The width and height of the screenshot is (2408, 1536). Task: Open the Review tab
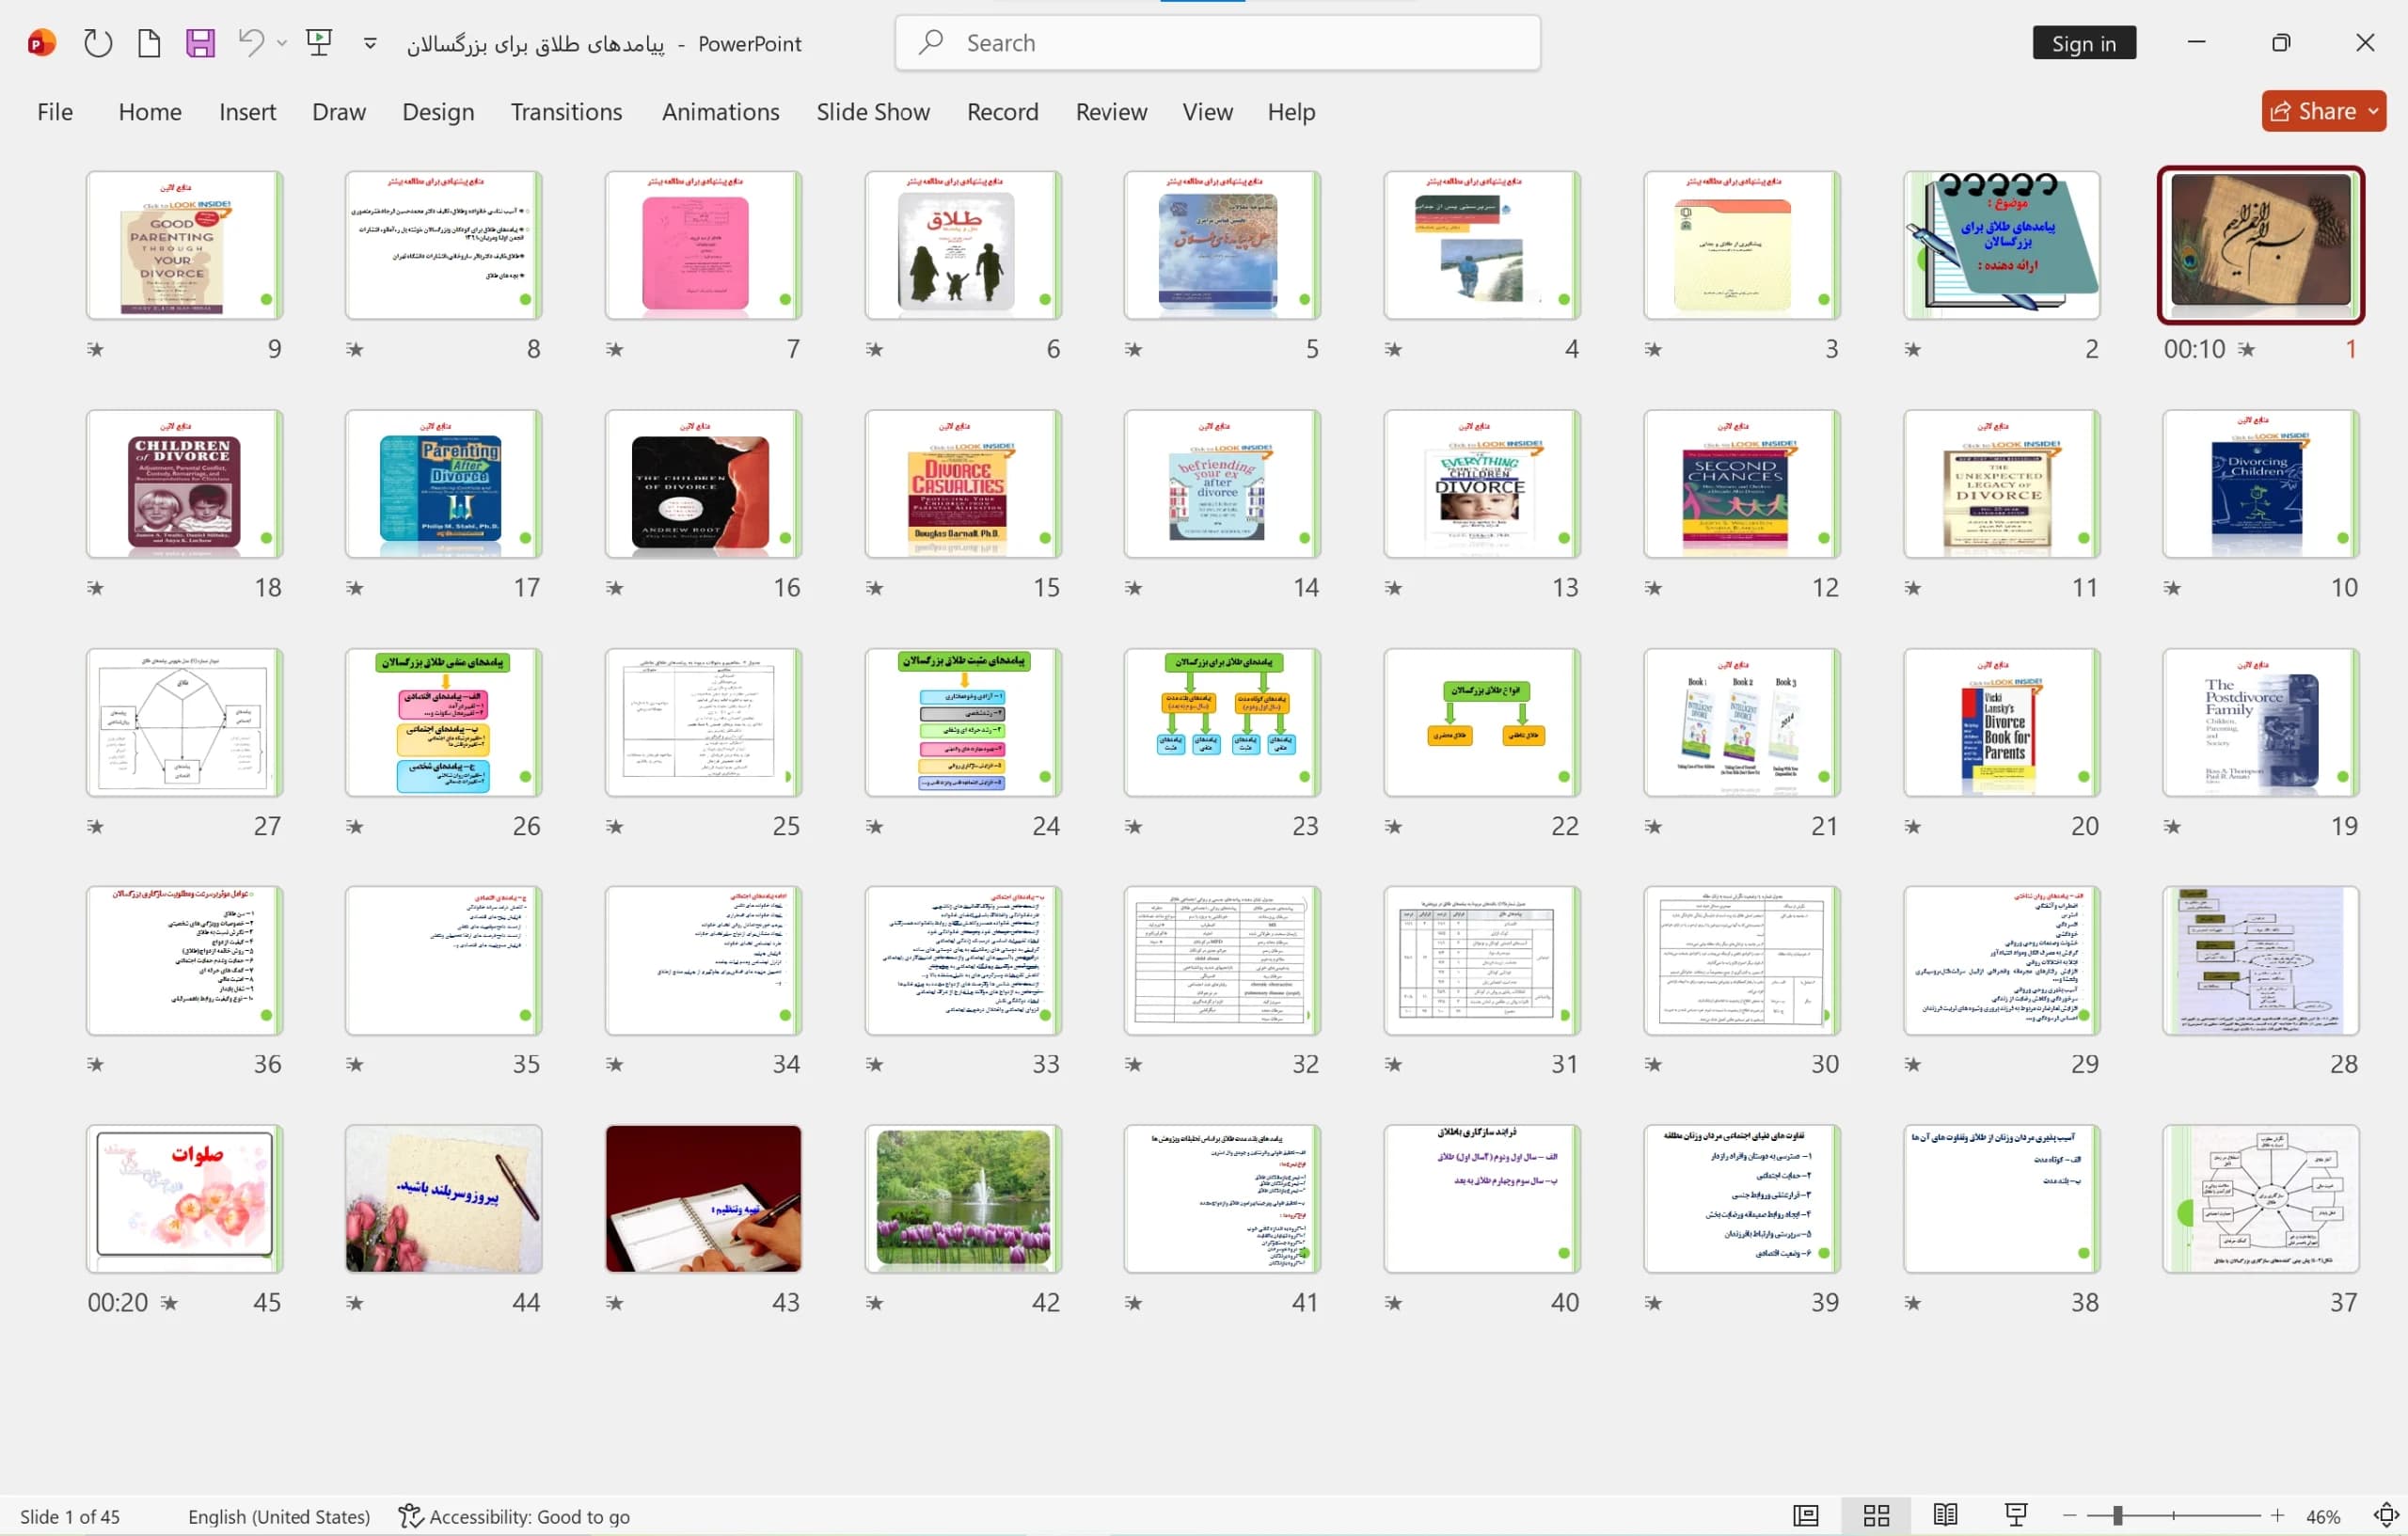pos(1111,111)
